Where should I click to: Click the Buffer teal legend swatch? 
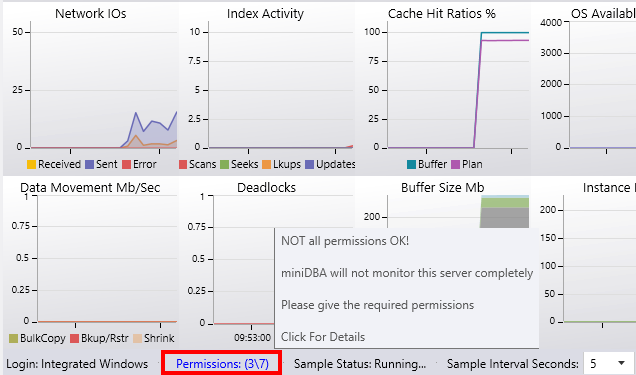click(411, 165)
